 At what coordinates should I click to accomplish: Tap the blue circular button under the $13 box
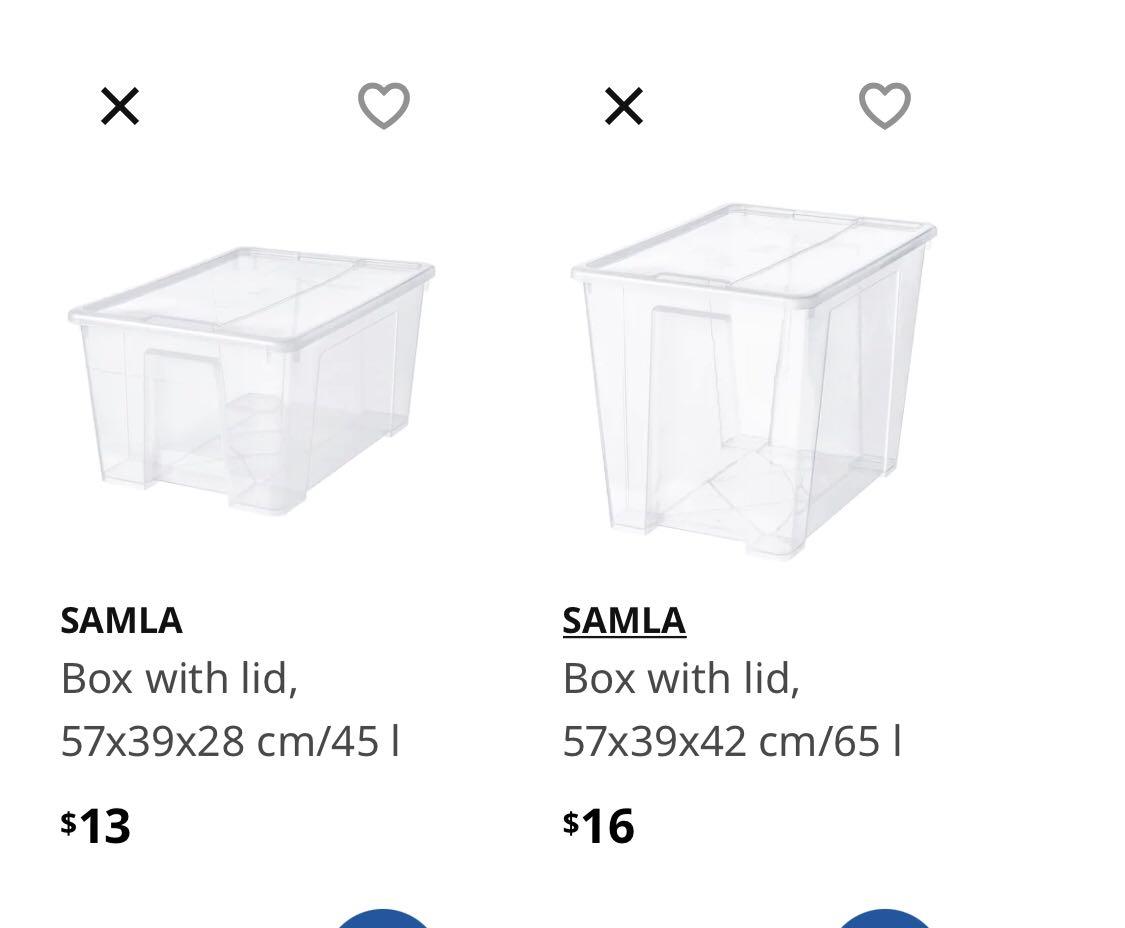(x=383, y=922)
